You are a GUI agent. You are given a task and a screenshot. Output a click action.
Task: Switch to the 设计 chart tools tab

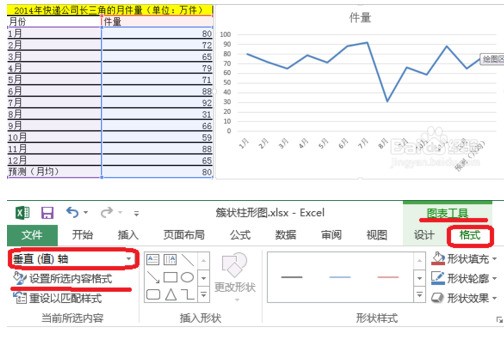424,235
